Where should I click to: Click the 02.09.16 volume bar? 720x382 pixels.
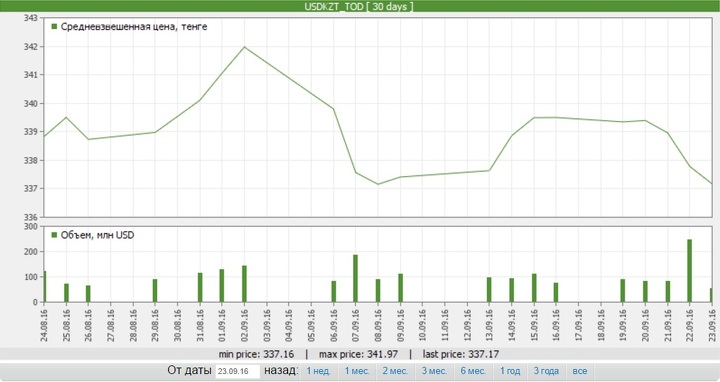[244, 284]
